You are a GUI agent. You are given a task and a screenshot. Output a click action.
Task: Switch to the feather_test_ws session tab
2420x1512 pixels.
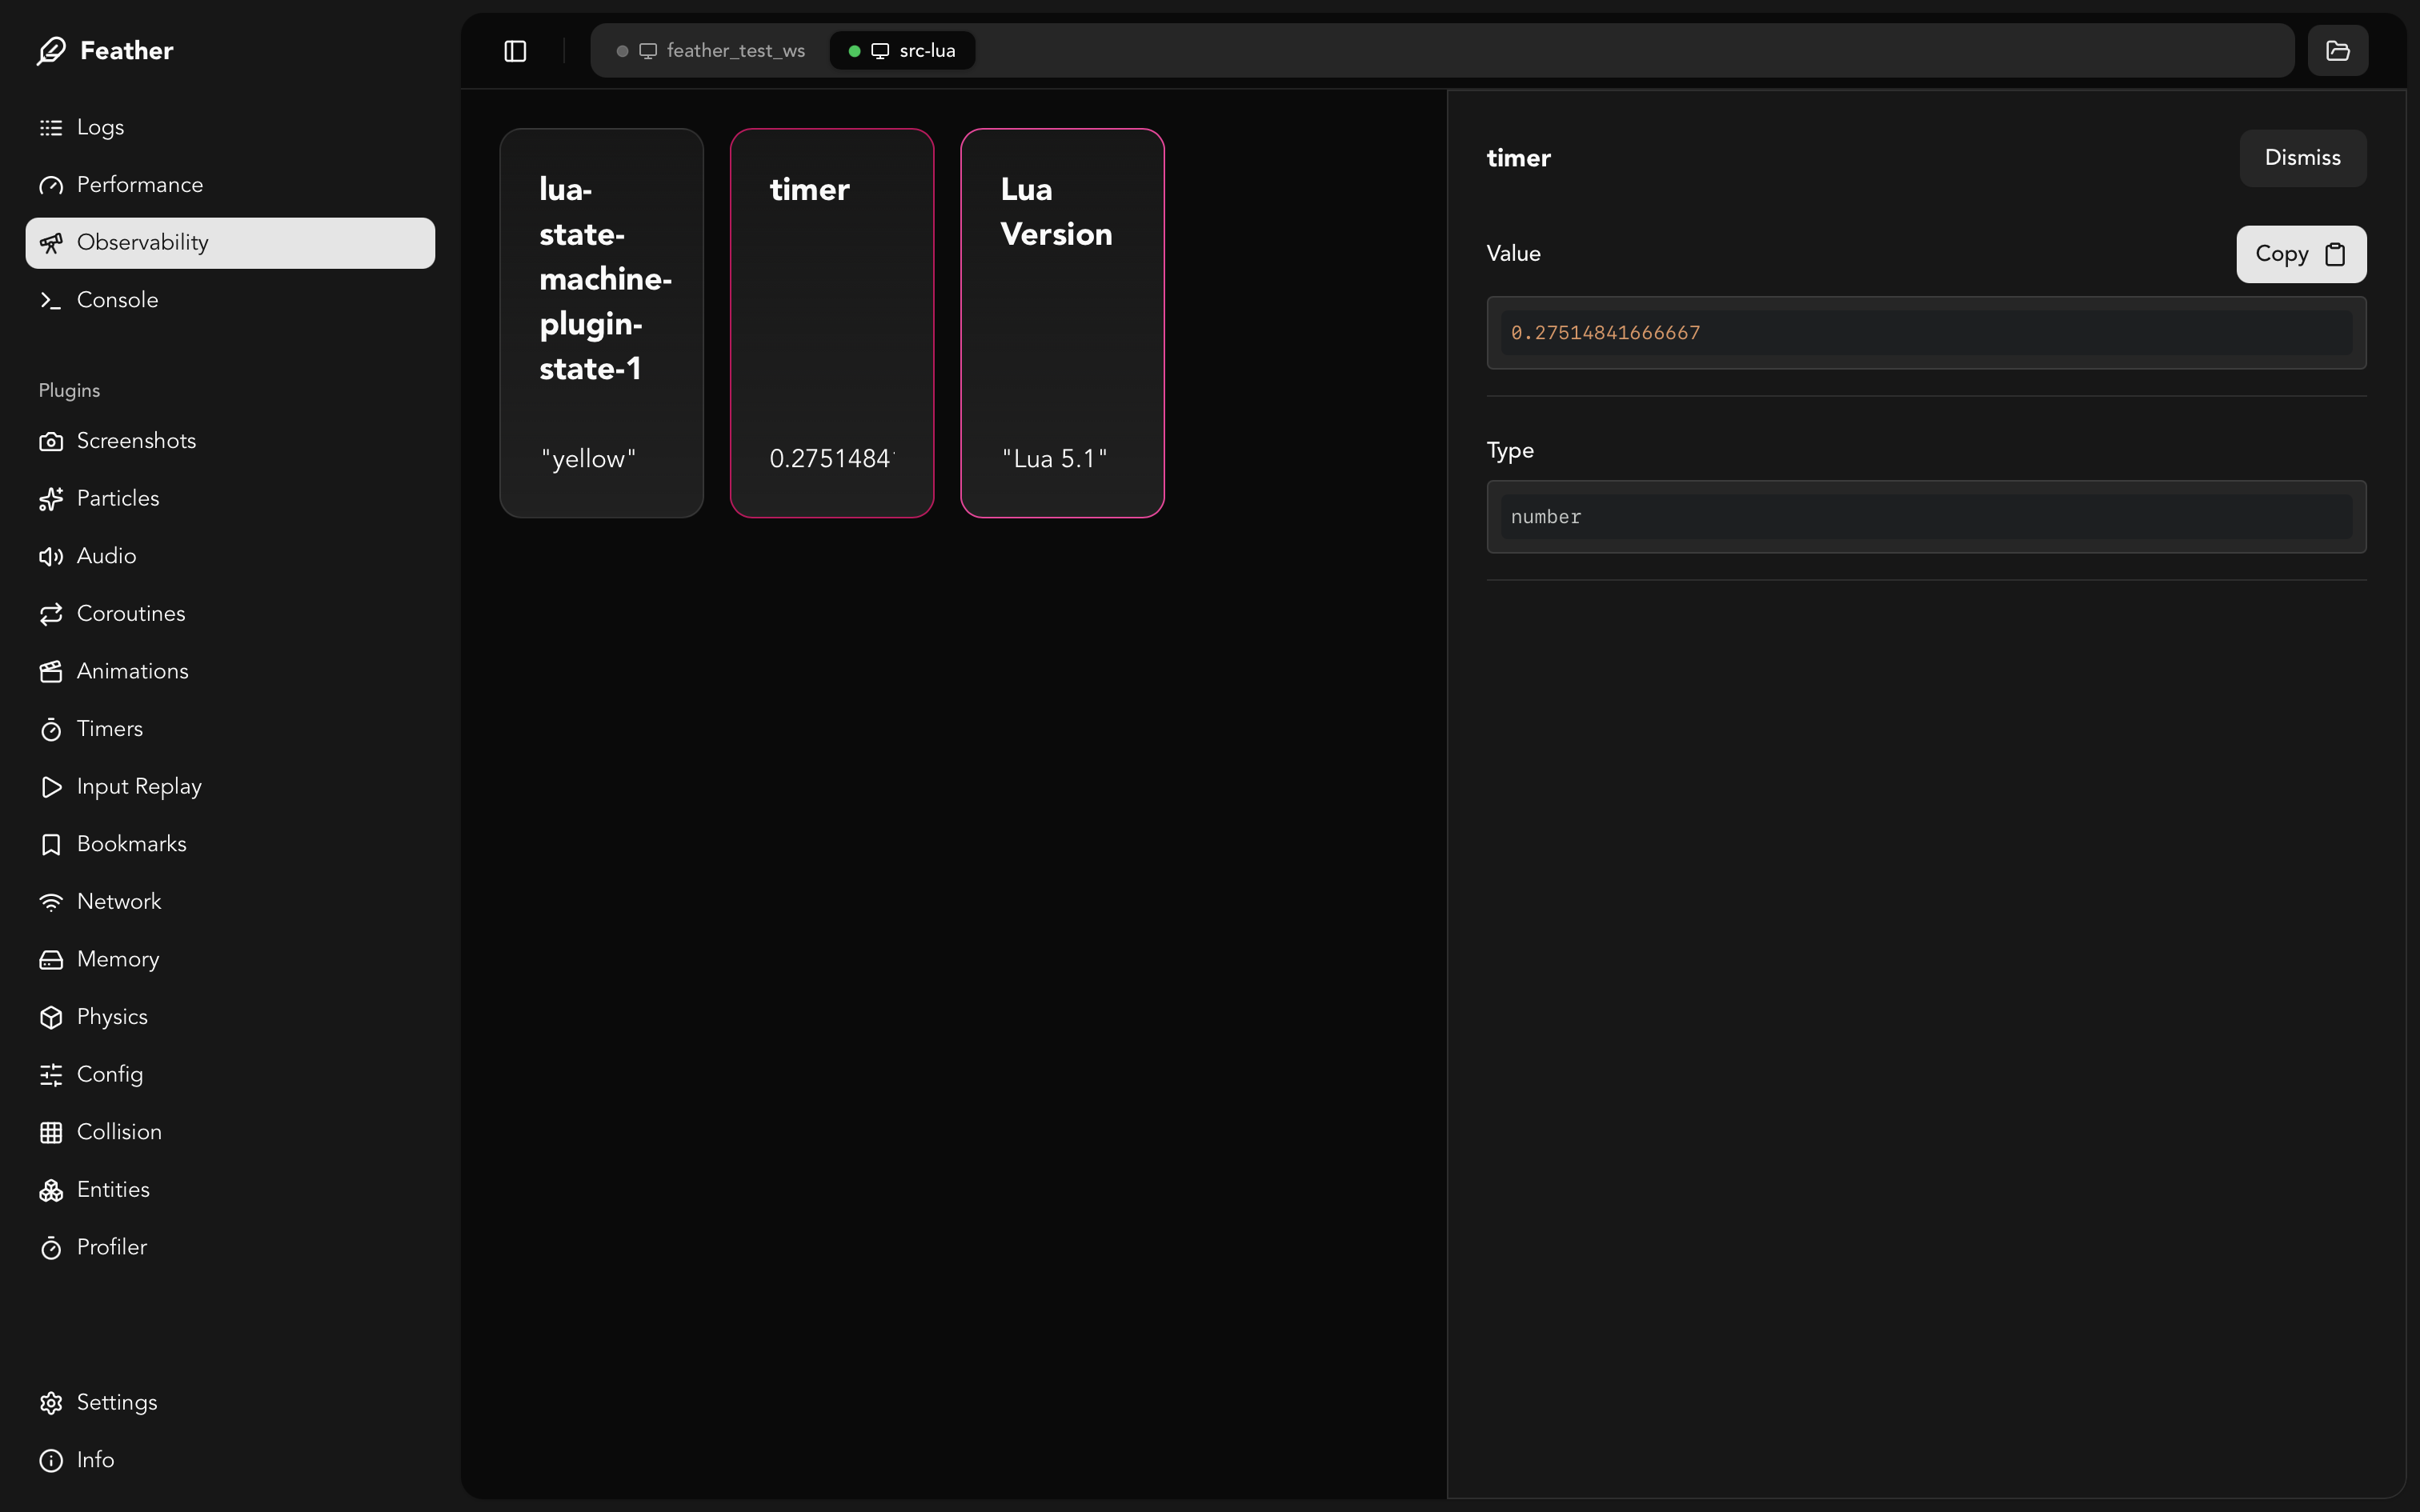tap(712, 51)
